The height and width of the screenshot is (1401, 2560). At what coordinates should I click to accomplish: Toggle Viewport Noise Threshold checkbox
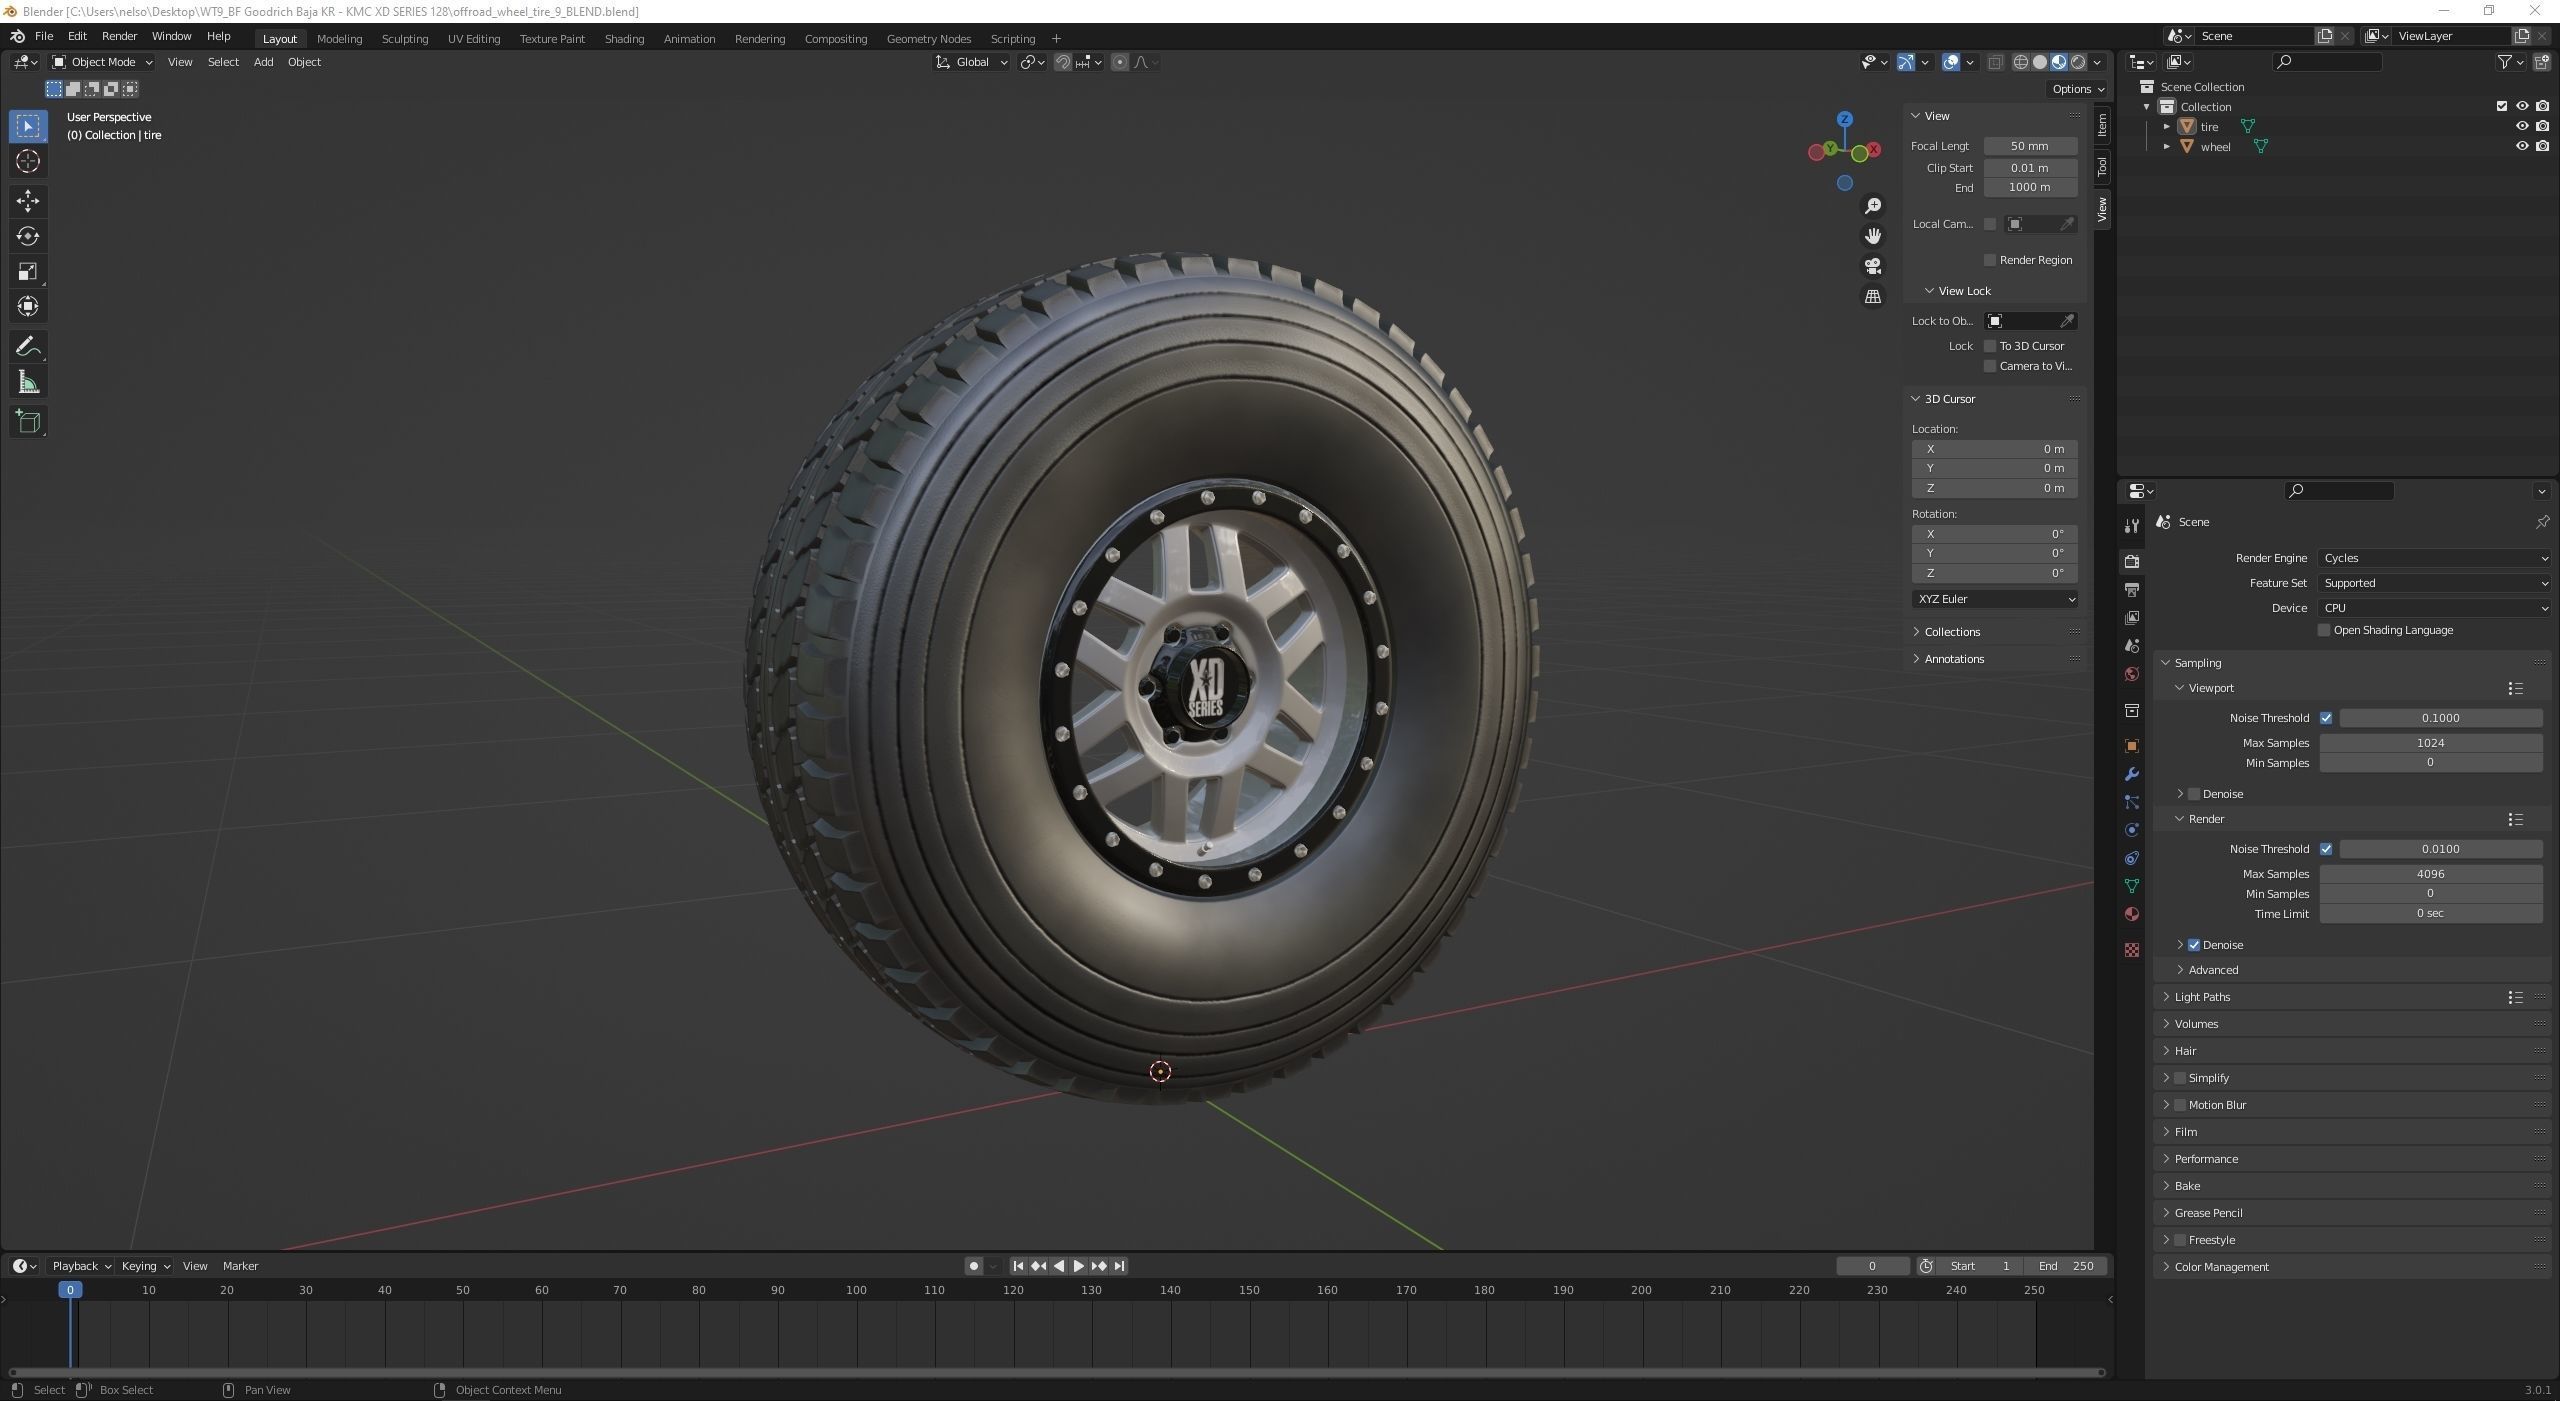tap(2326, 718)
